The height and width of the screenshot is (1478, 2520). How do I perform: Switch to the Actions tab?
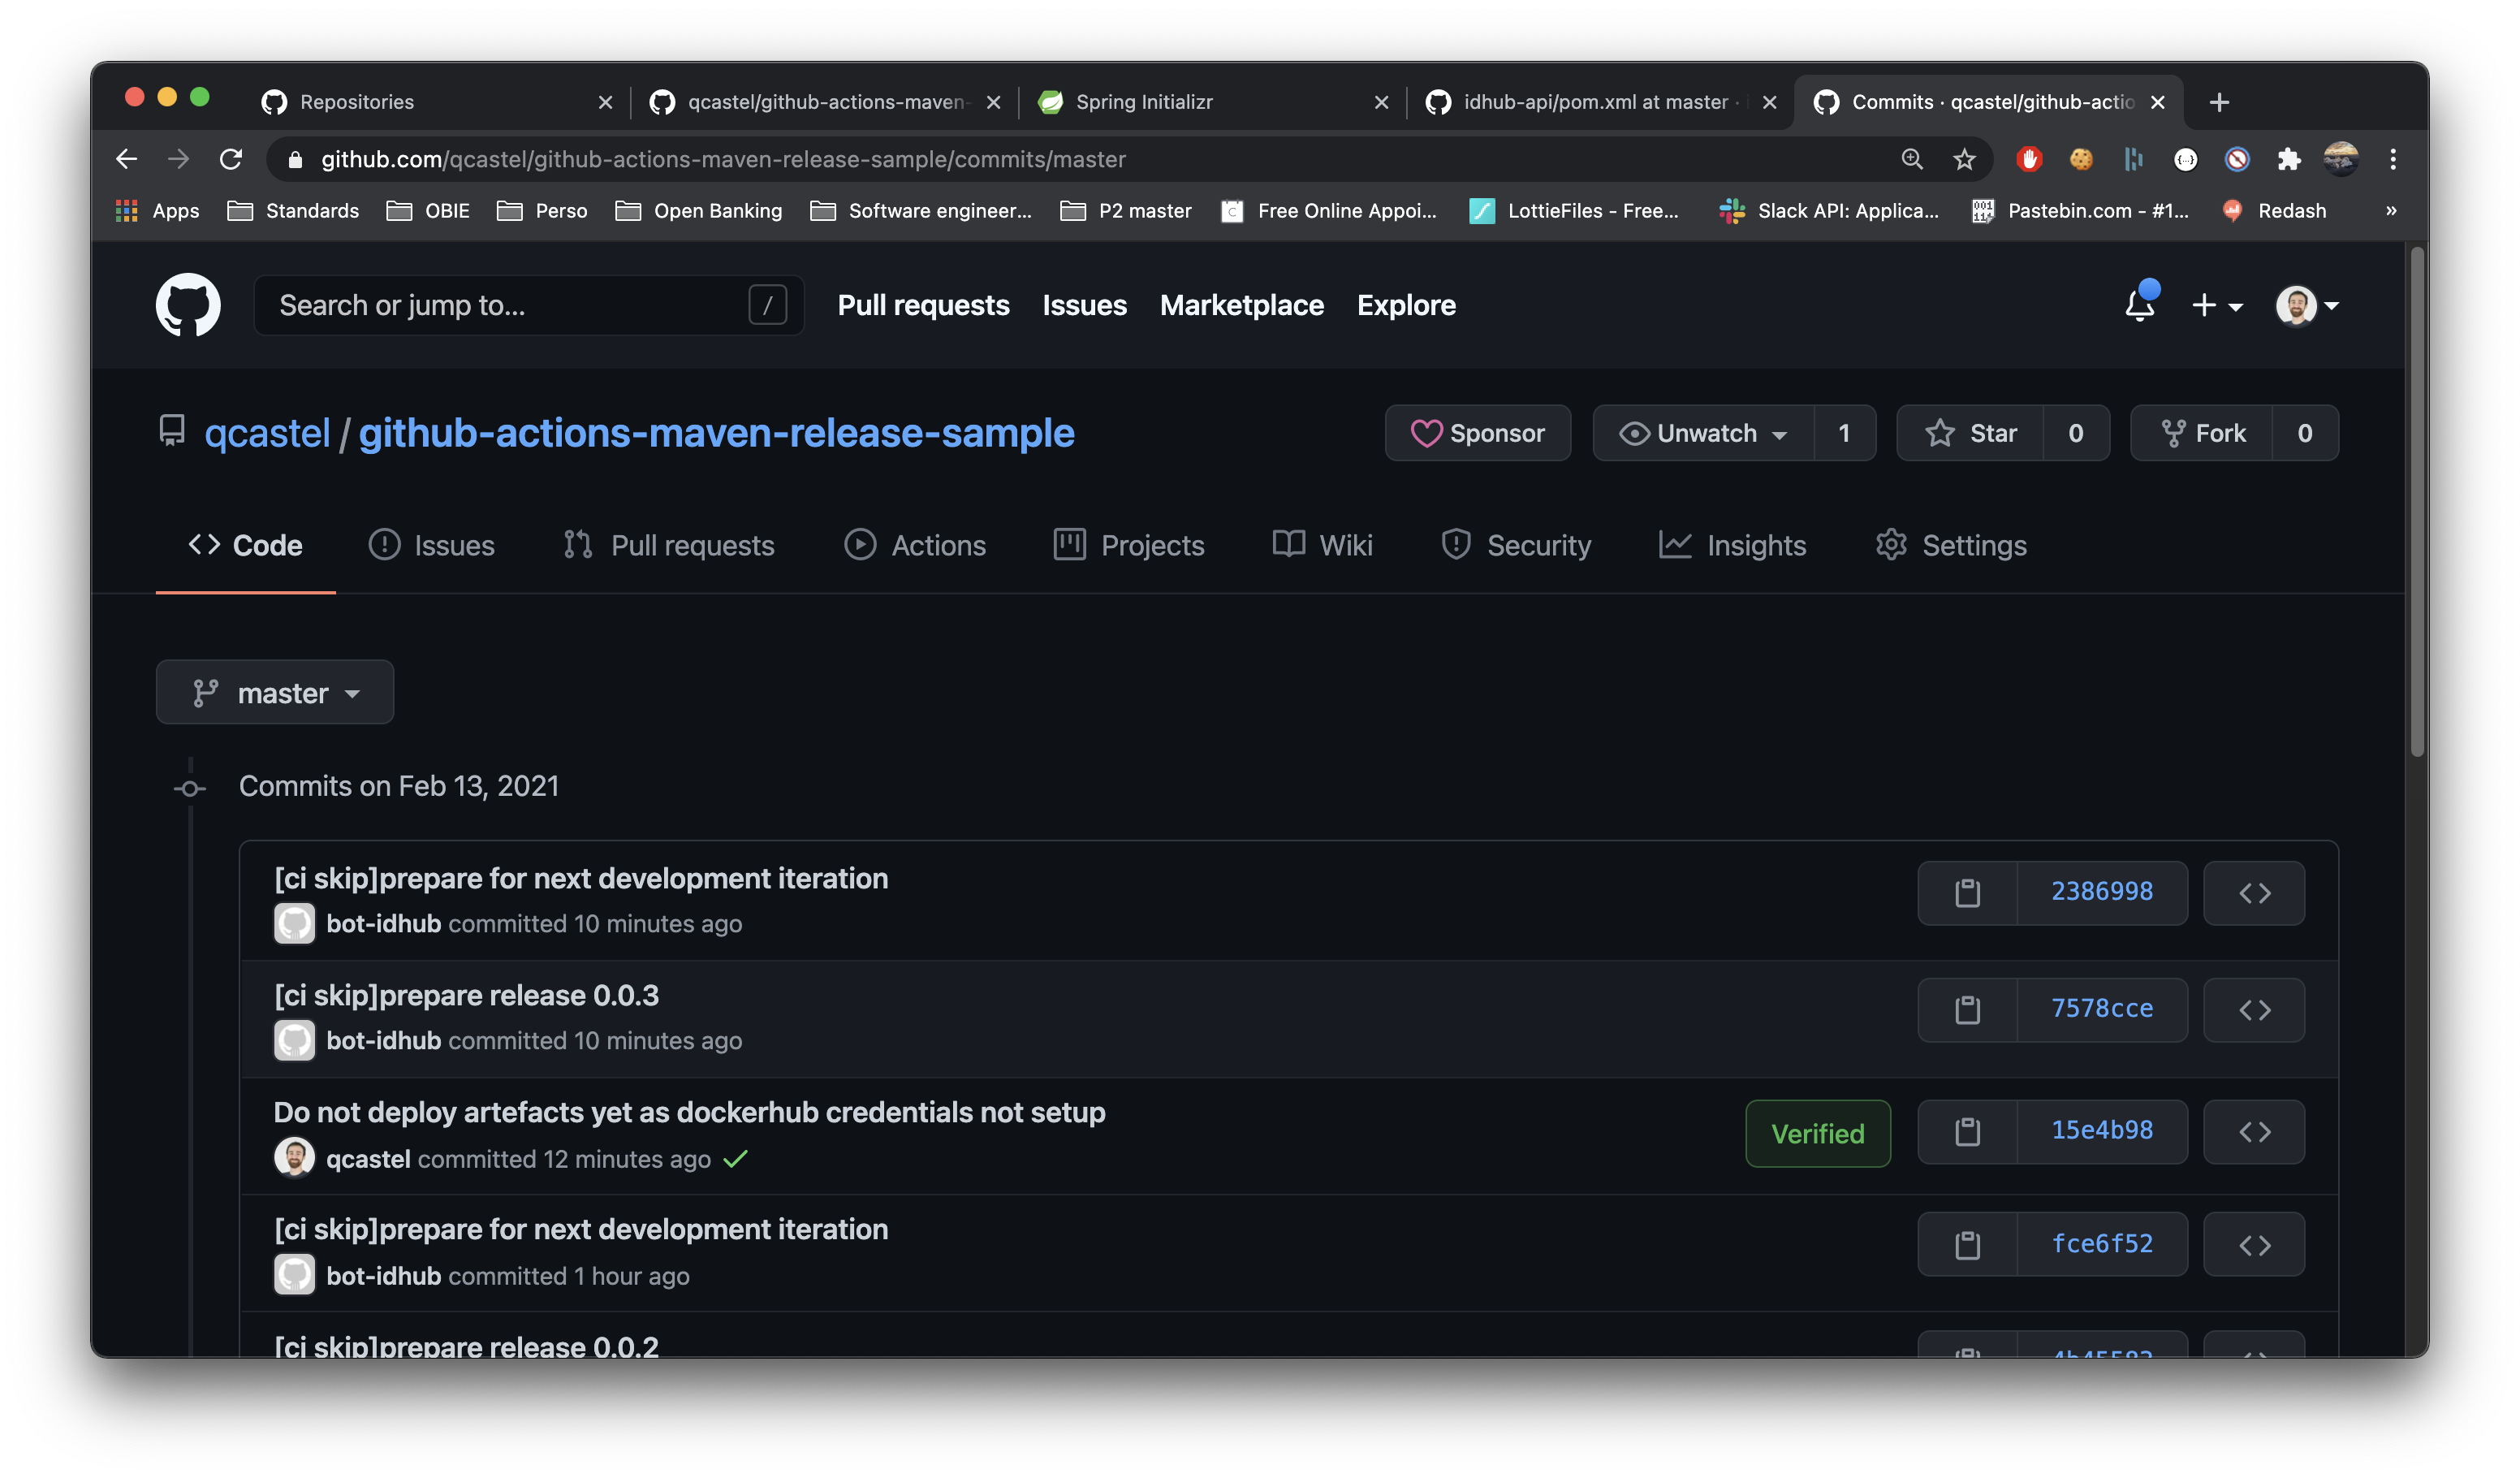(x=915, y=545)
